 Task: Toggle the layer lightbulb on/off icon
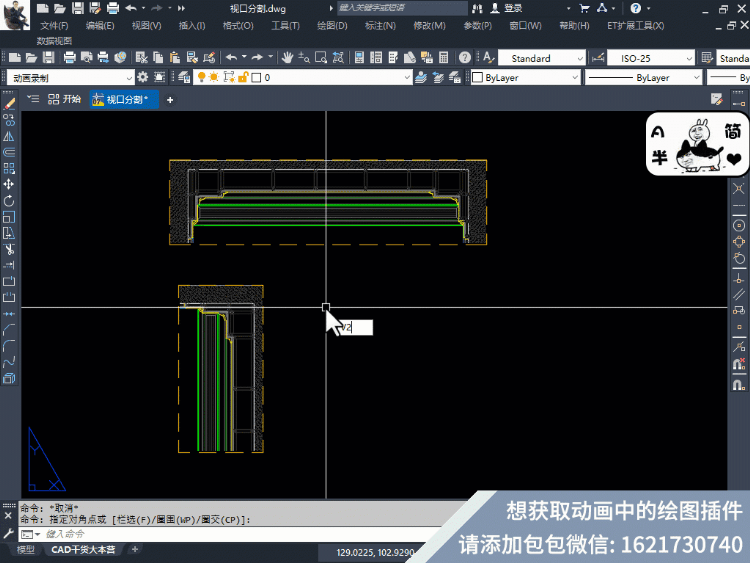click(x=200, y=77)
